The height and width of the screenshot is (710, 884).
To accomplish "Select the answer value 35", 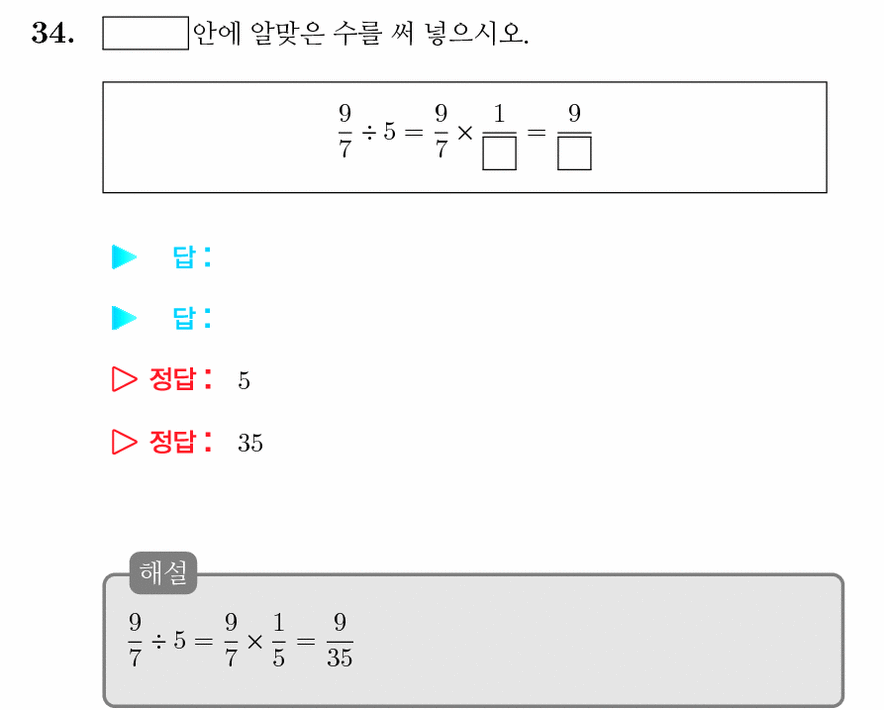I will (250, 443).
